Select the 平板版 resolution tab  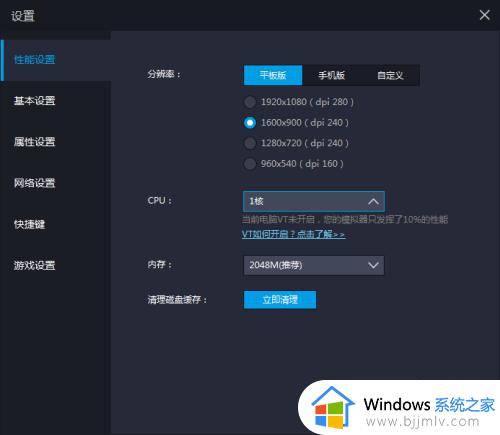pyautogui.click(x=273, y=75)
